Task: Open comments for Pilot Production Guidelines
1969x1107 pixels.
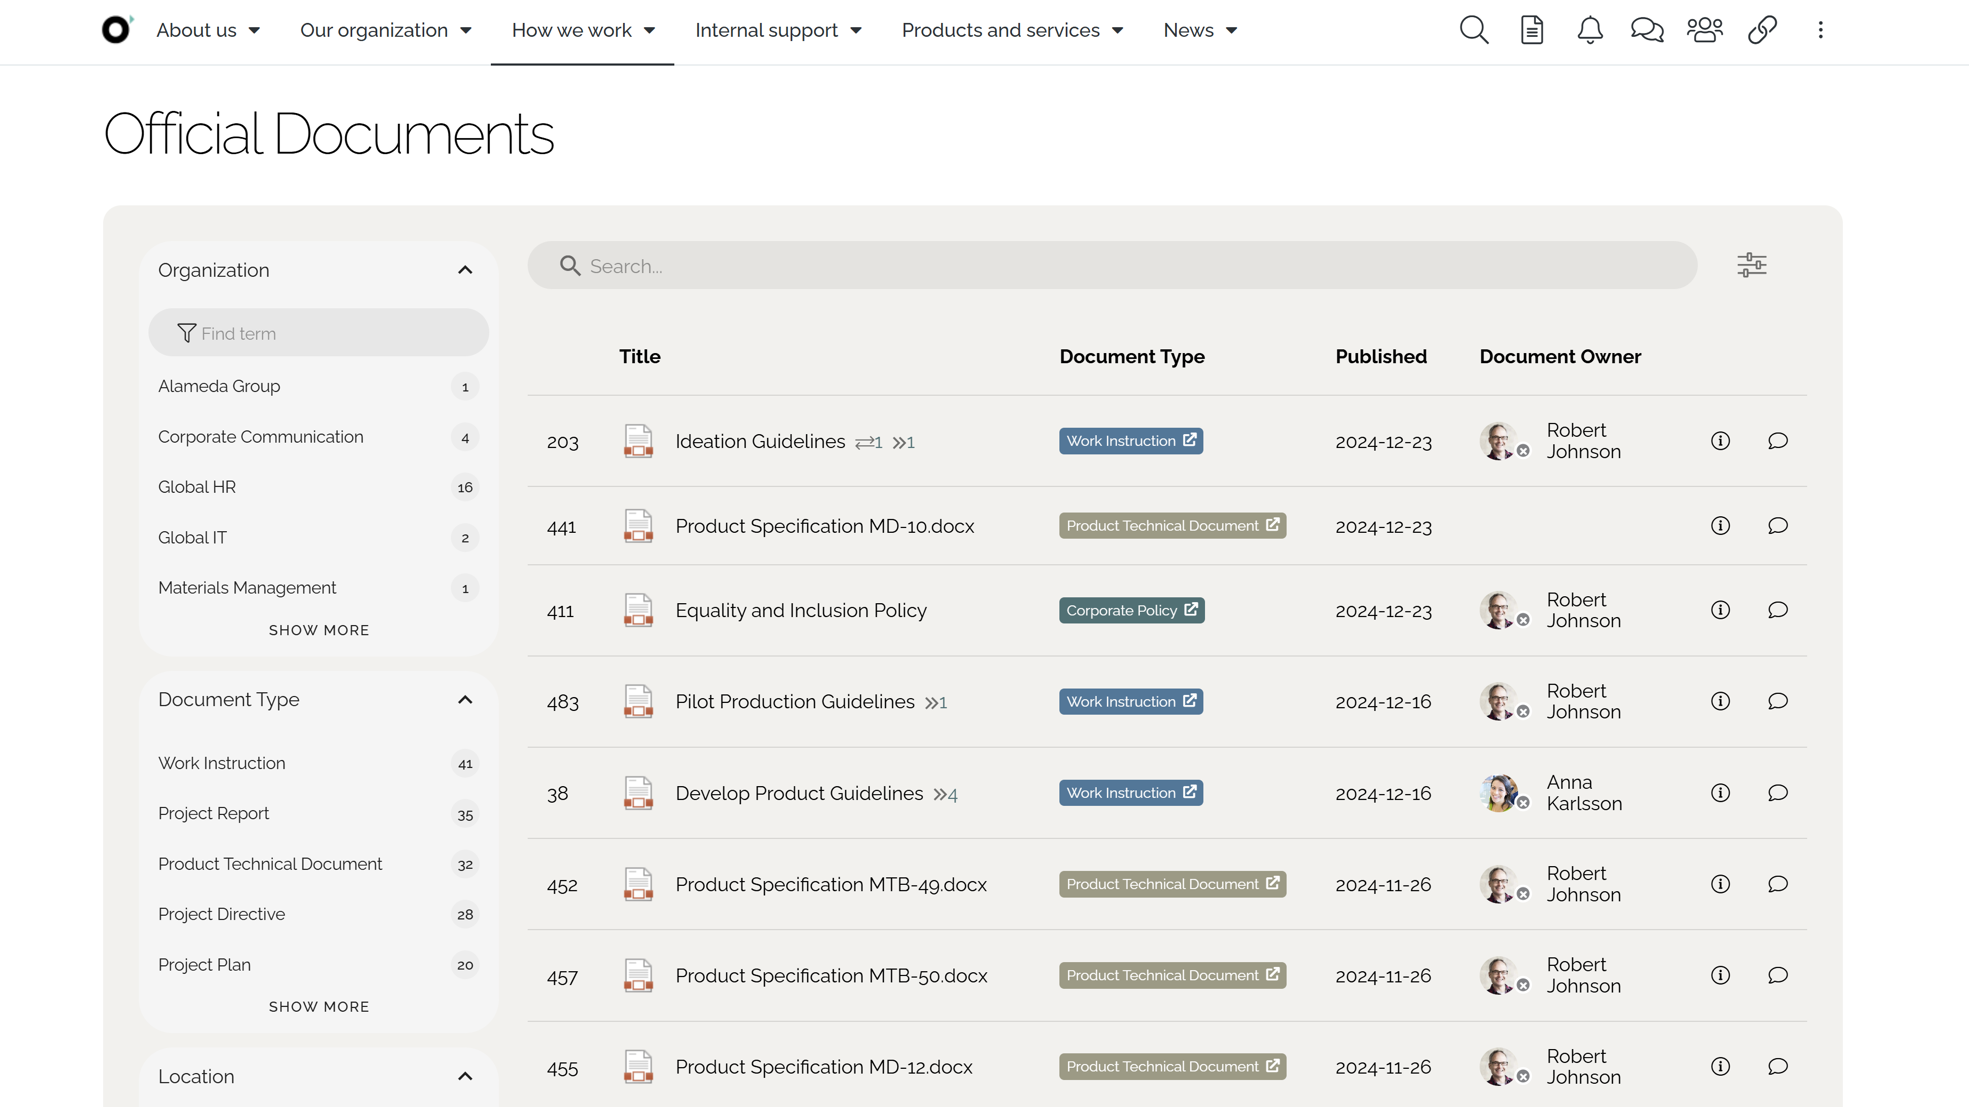Action: 1778,701
